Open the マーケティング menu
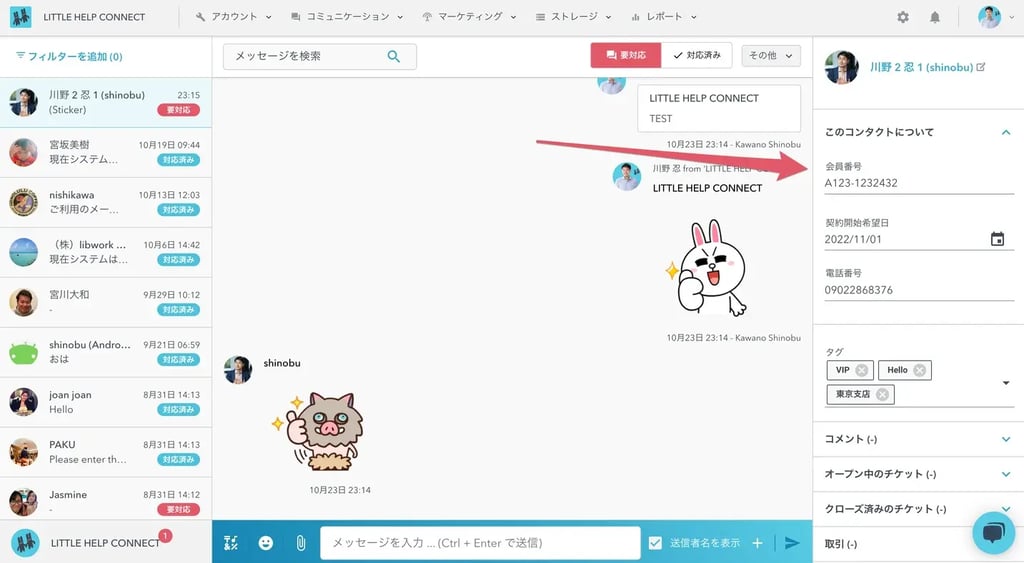 pyautogui.click(x=468, y=17)
